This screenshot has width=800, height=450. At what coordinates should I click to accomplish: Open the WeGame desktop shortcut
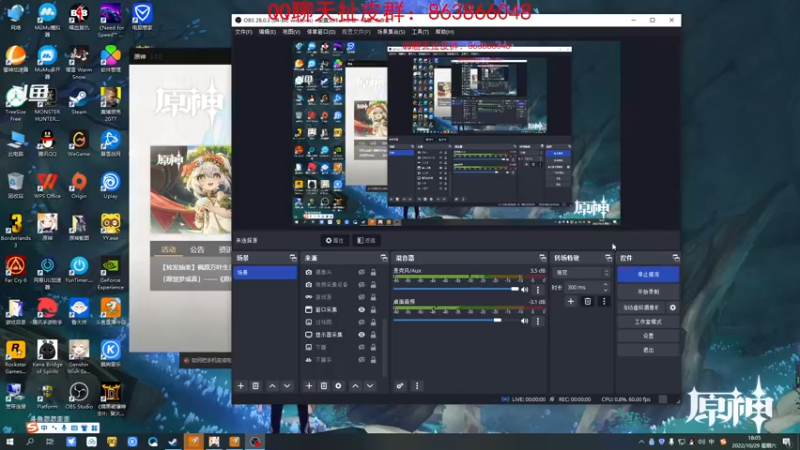tap(79, 143)
